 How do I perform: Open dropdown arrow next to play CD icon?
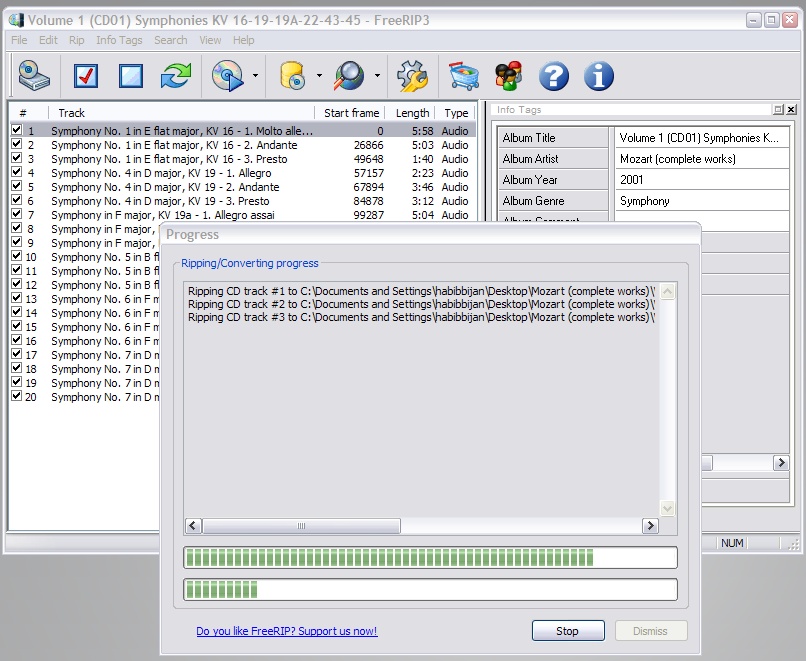[255, 76]
